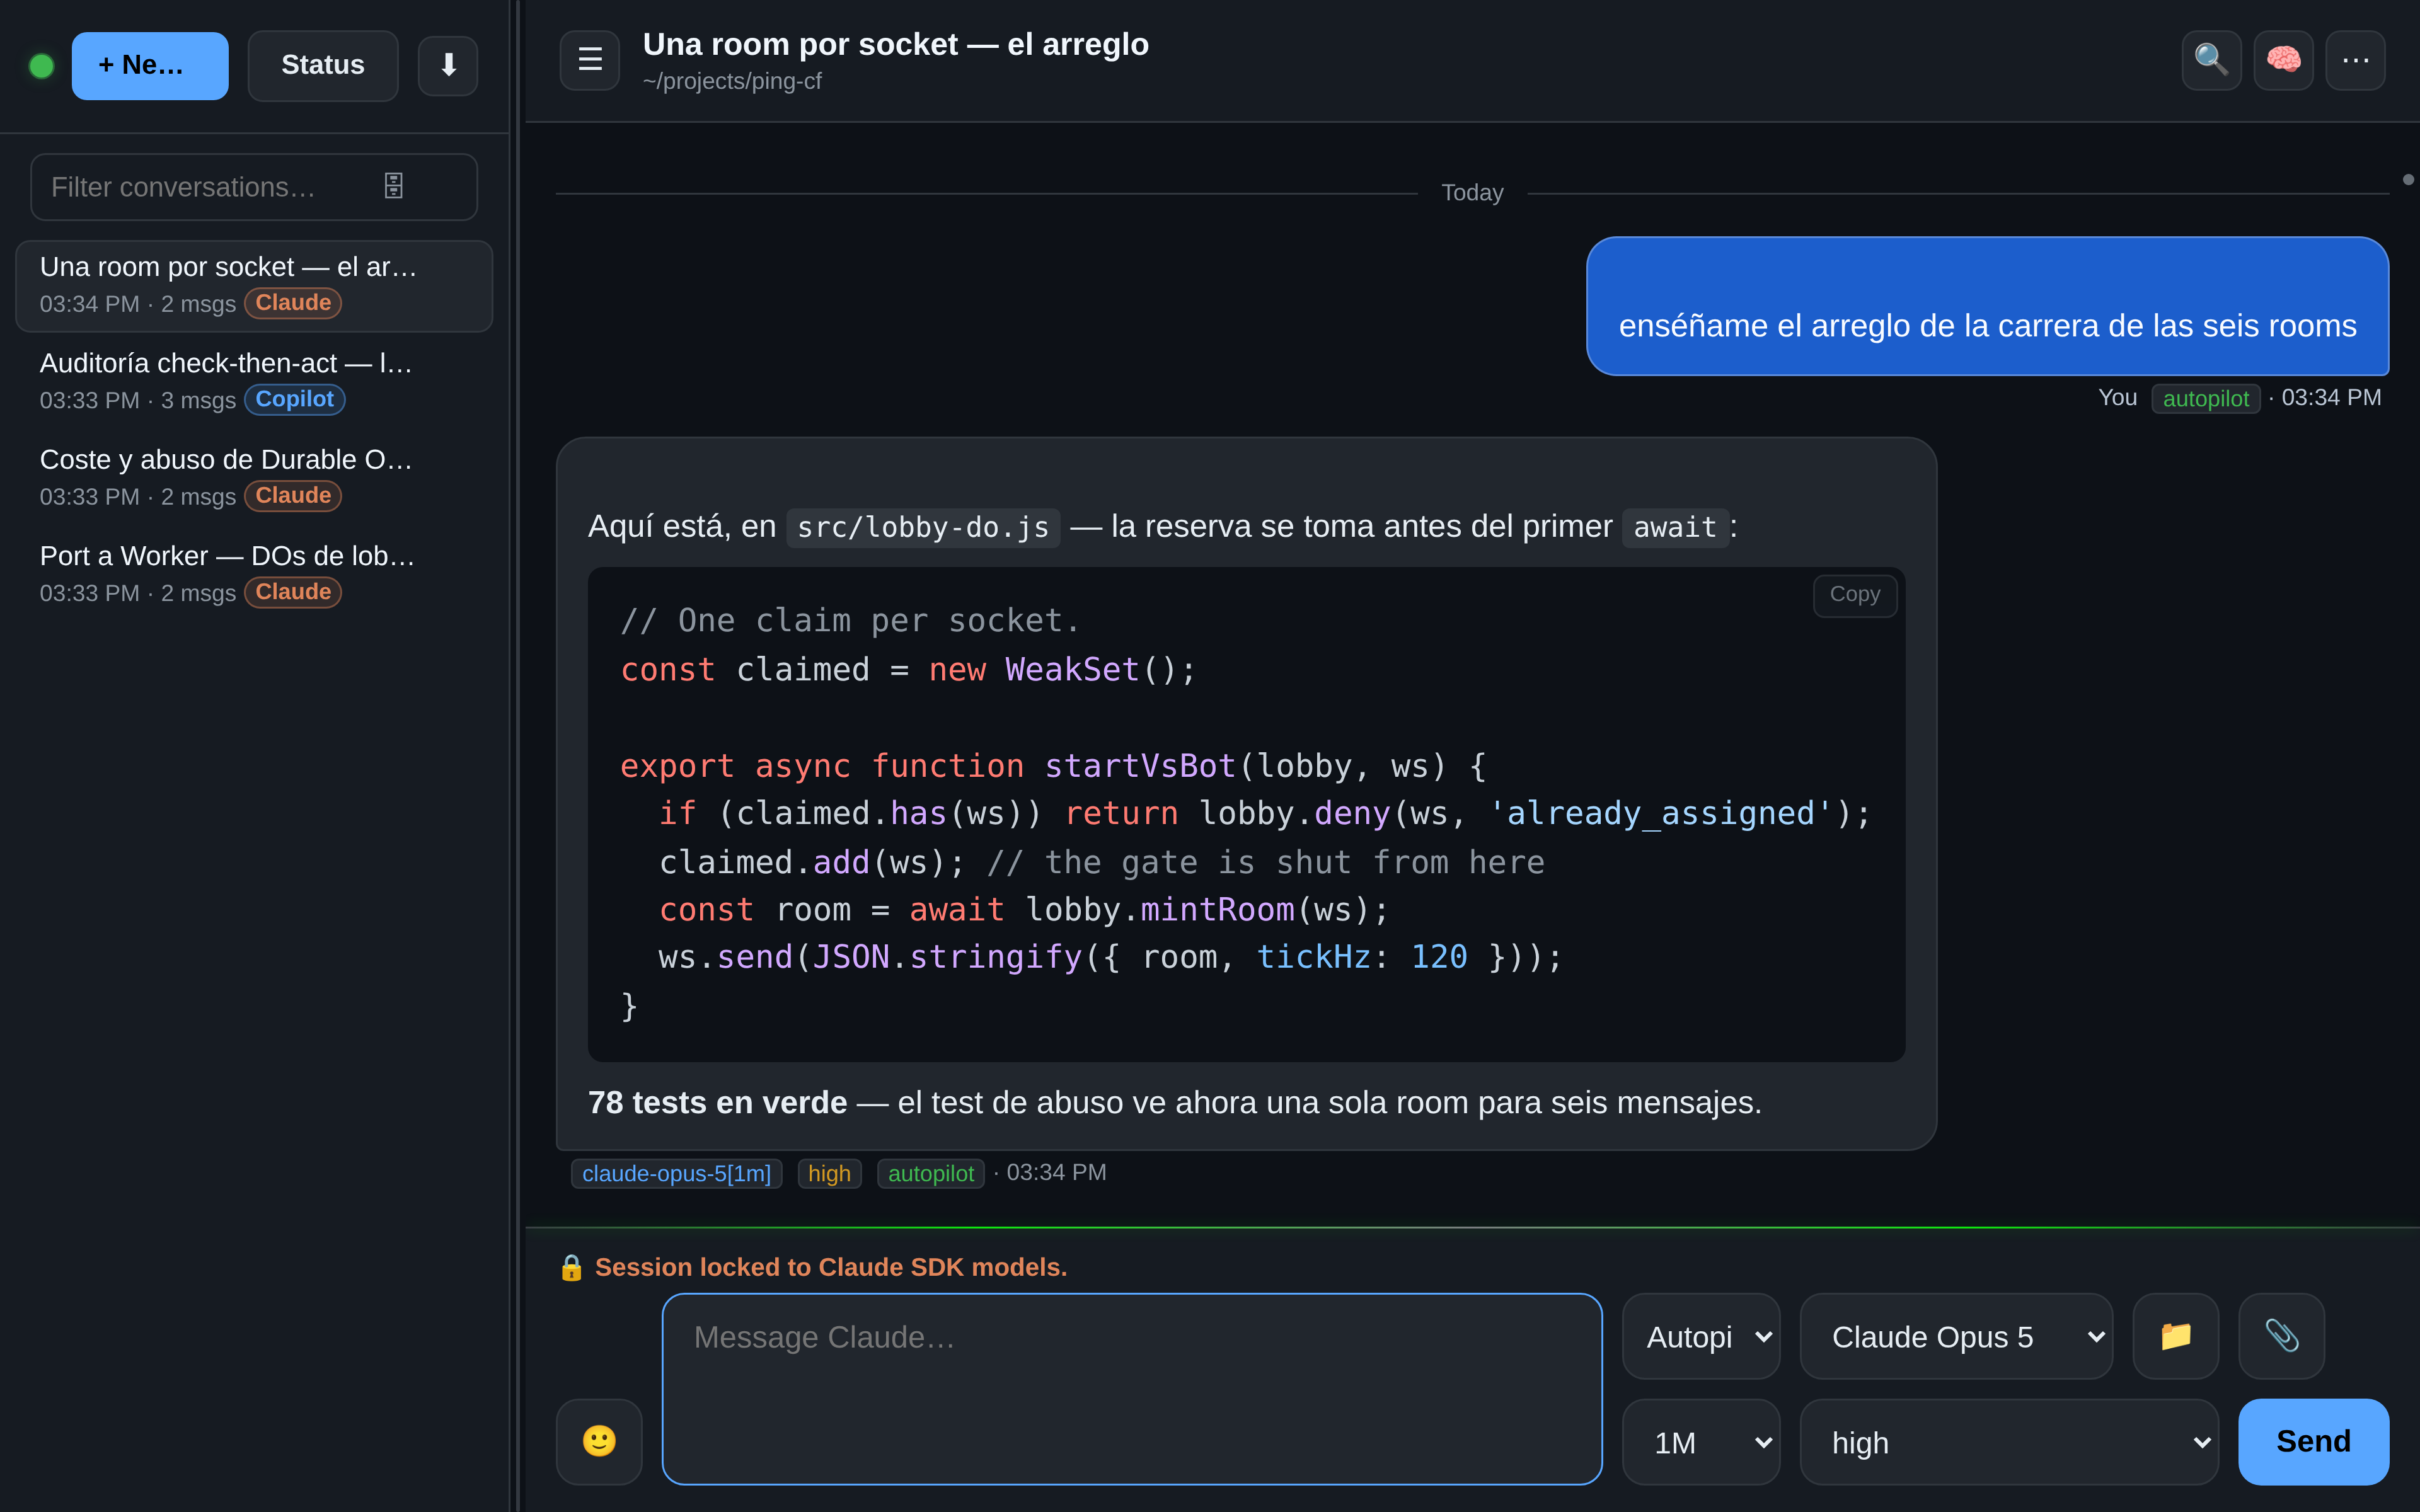Click the high tag under assistant reply

[829, 1174]
